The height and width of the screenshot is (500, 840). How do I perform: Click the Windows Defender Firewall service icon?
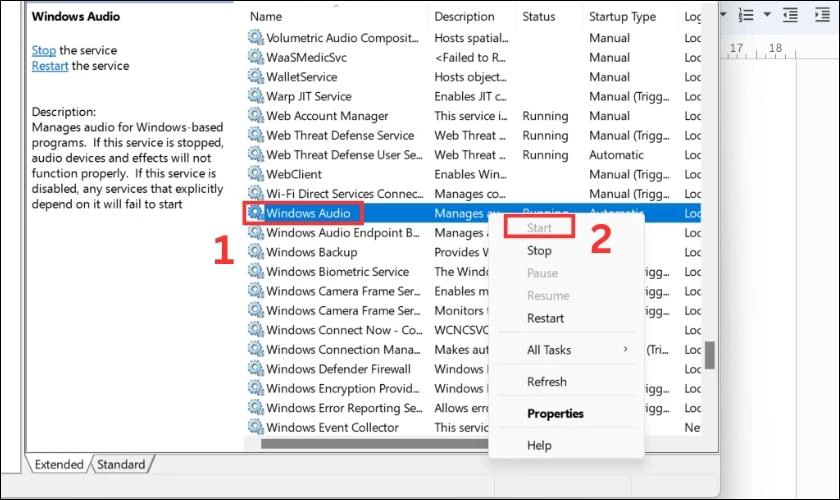(x=256, y=369)
